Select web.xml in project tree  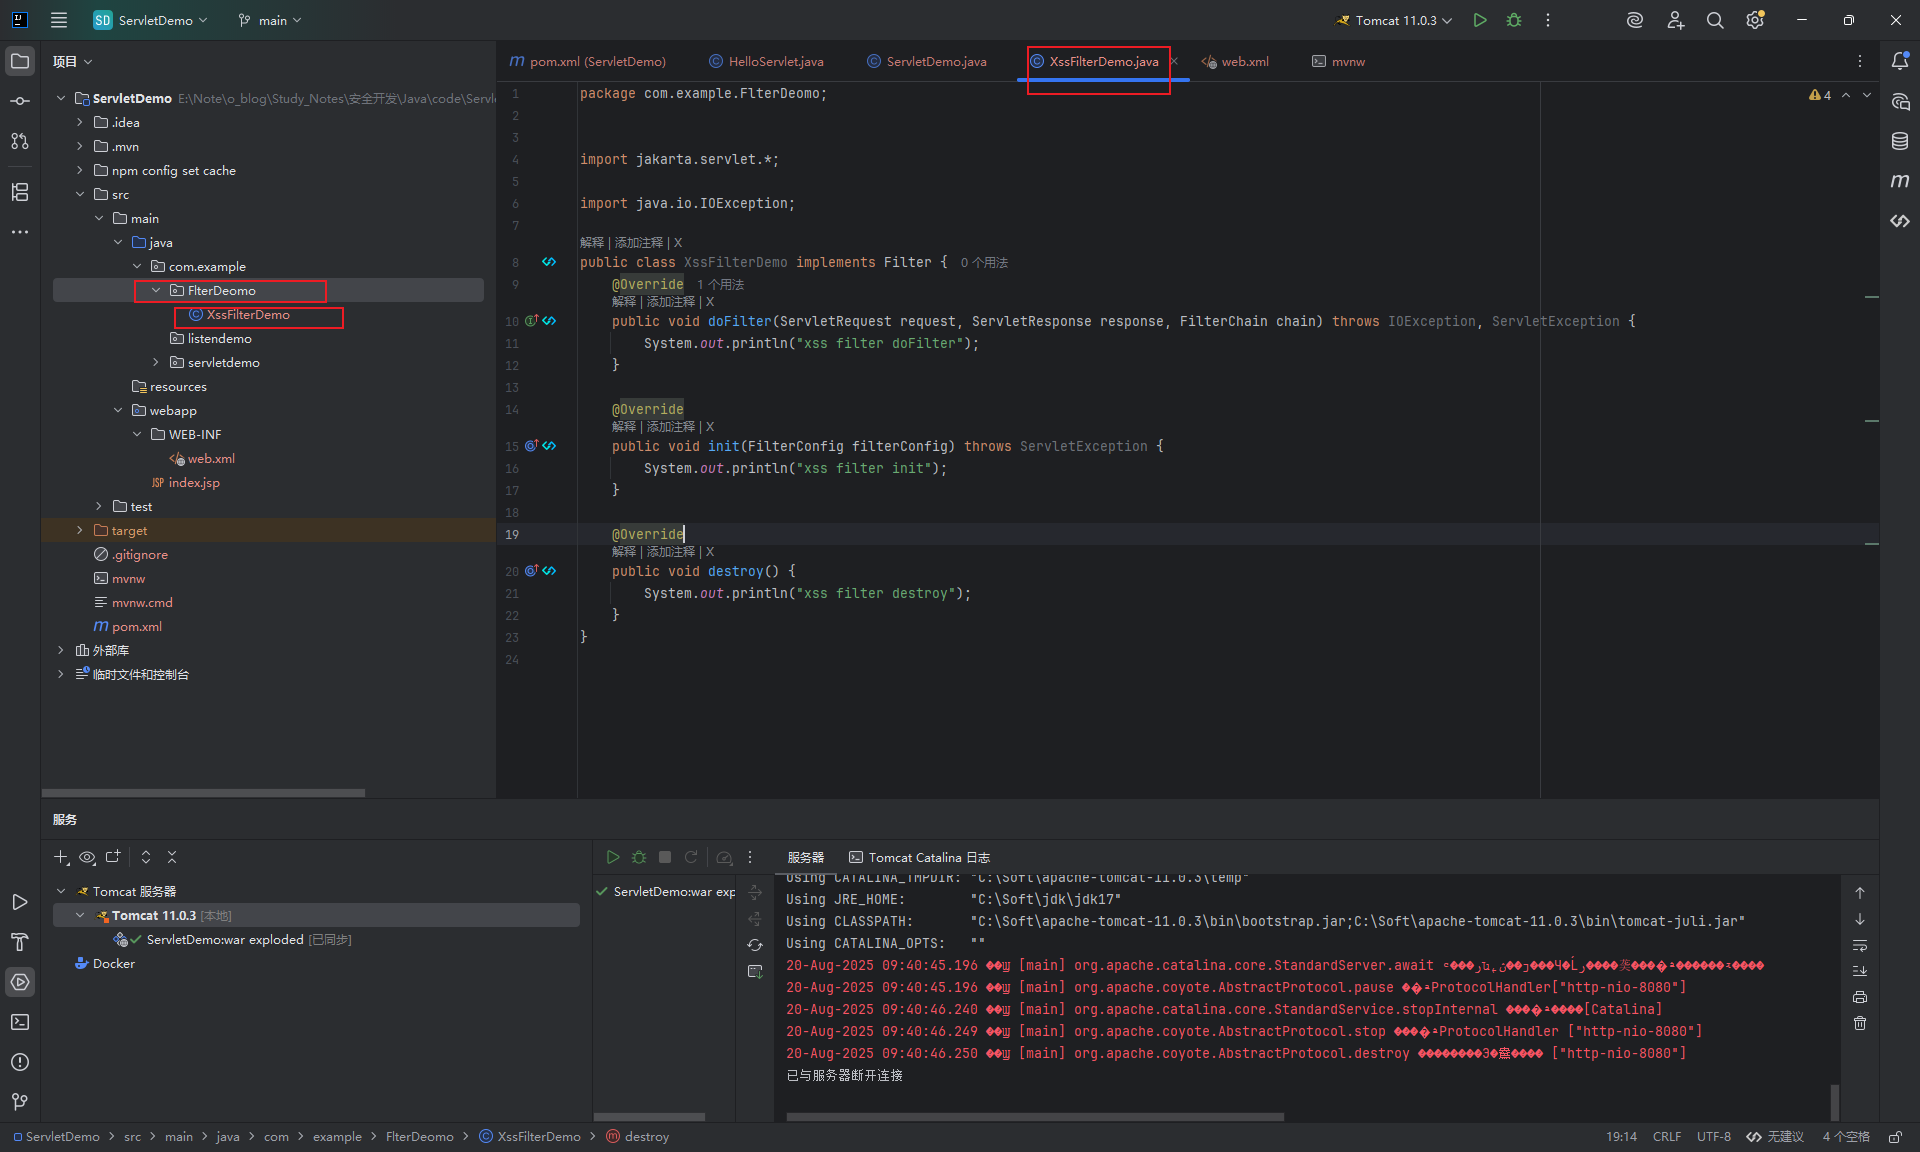pyautogui.click(x=211, y=459)
